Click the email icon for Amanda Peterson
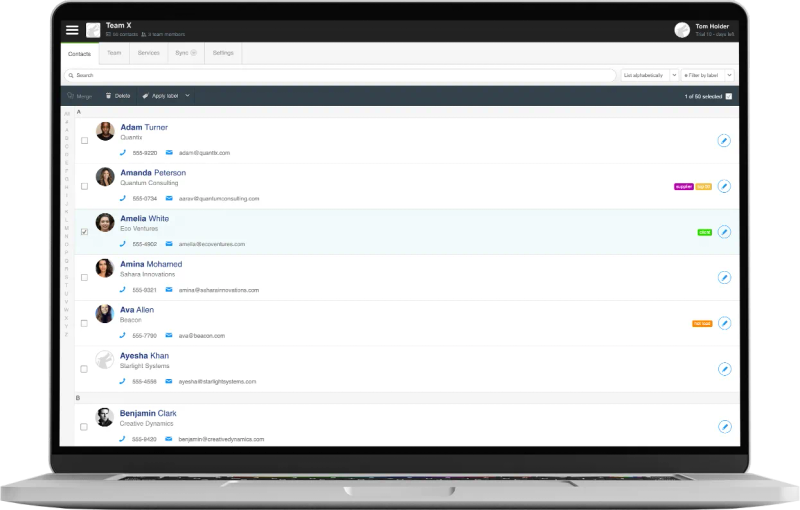Screen dimensions: 800x510 click(x=169, y=198)
